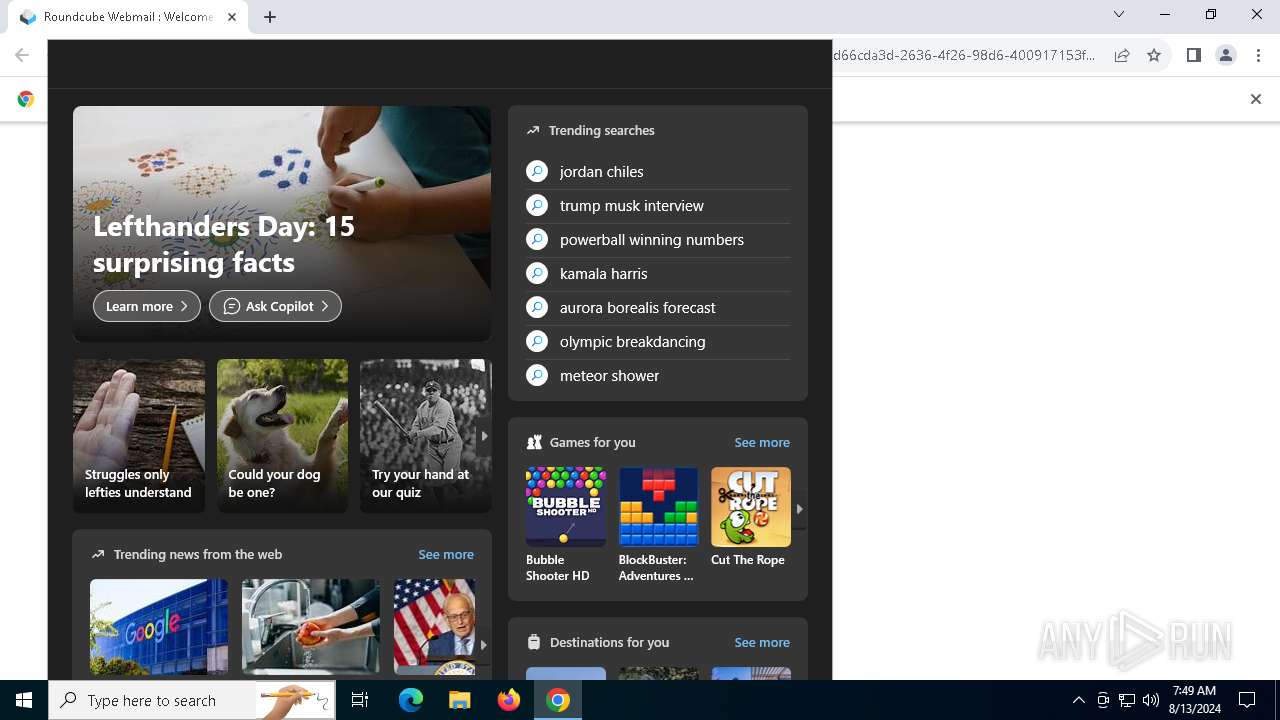1280x720 pixels.
Task: Open the fruit washing news thumbnail
Action: point(311,627)
